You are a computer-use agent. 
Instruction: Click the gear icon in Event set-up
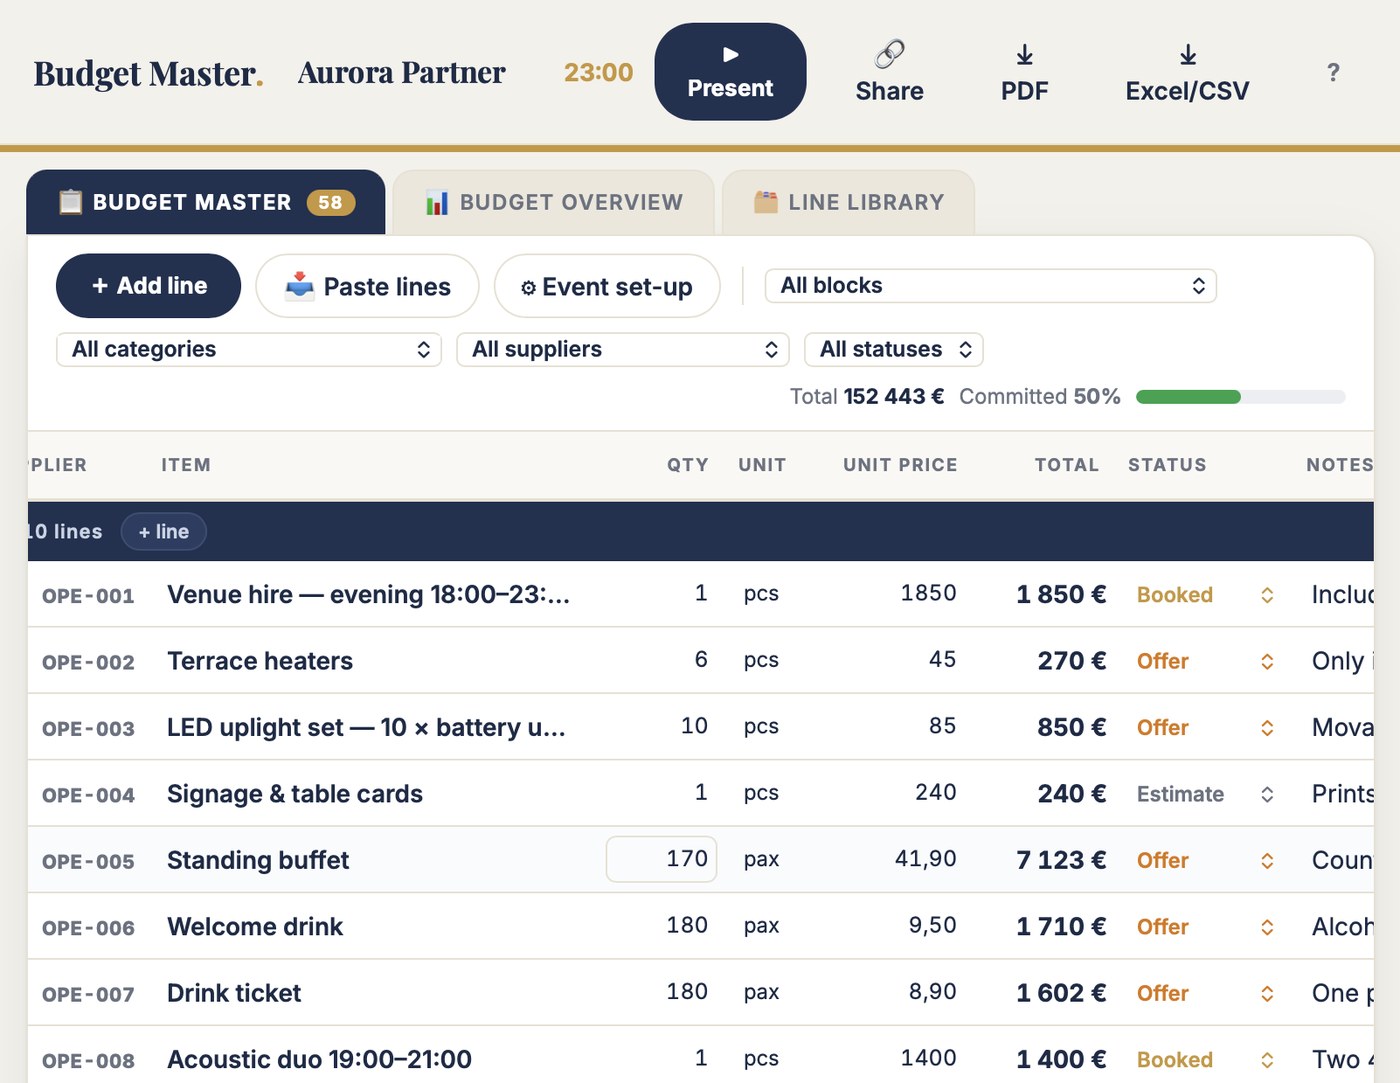528,288
